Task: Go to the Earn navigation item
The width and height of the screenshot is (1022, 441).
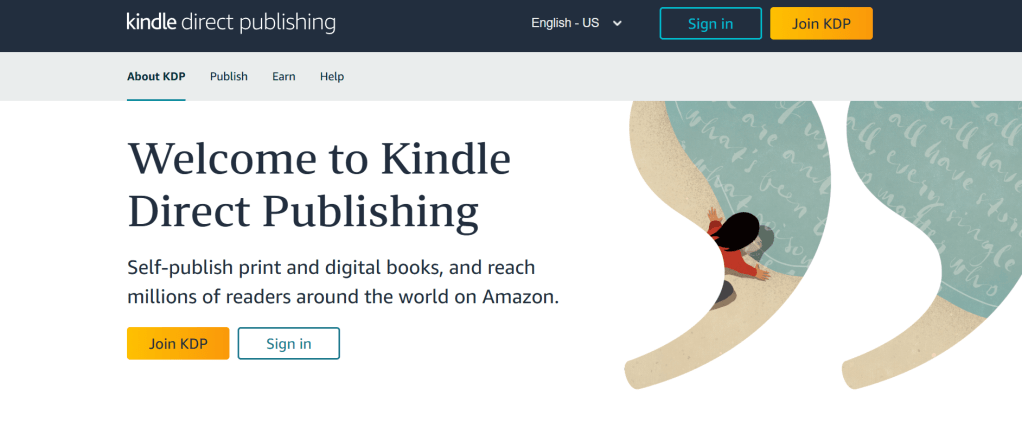Action: 284,76
